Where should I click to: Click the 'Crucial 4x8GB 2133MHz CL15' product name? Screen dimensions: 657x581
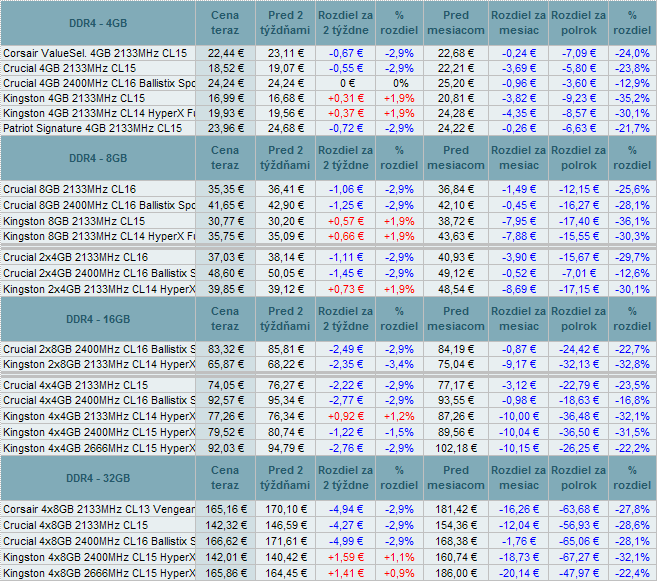(75, 525)
